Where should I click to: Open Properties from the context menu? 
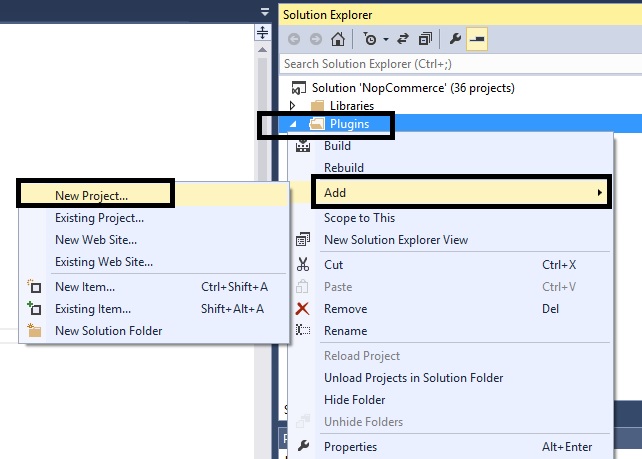350,447
